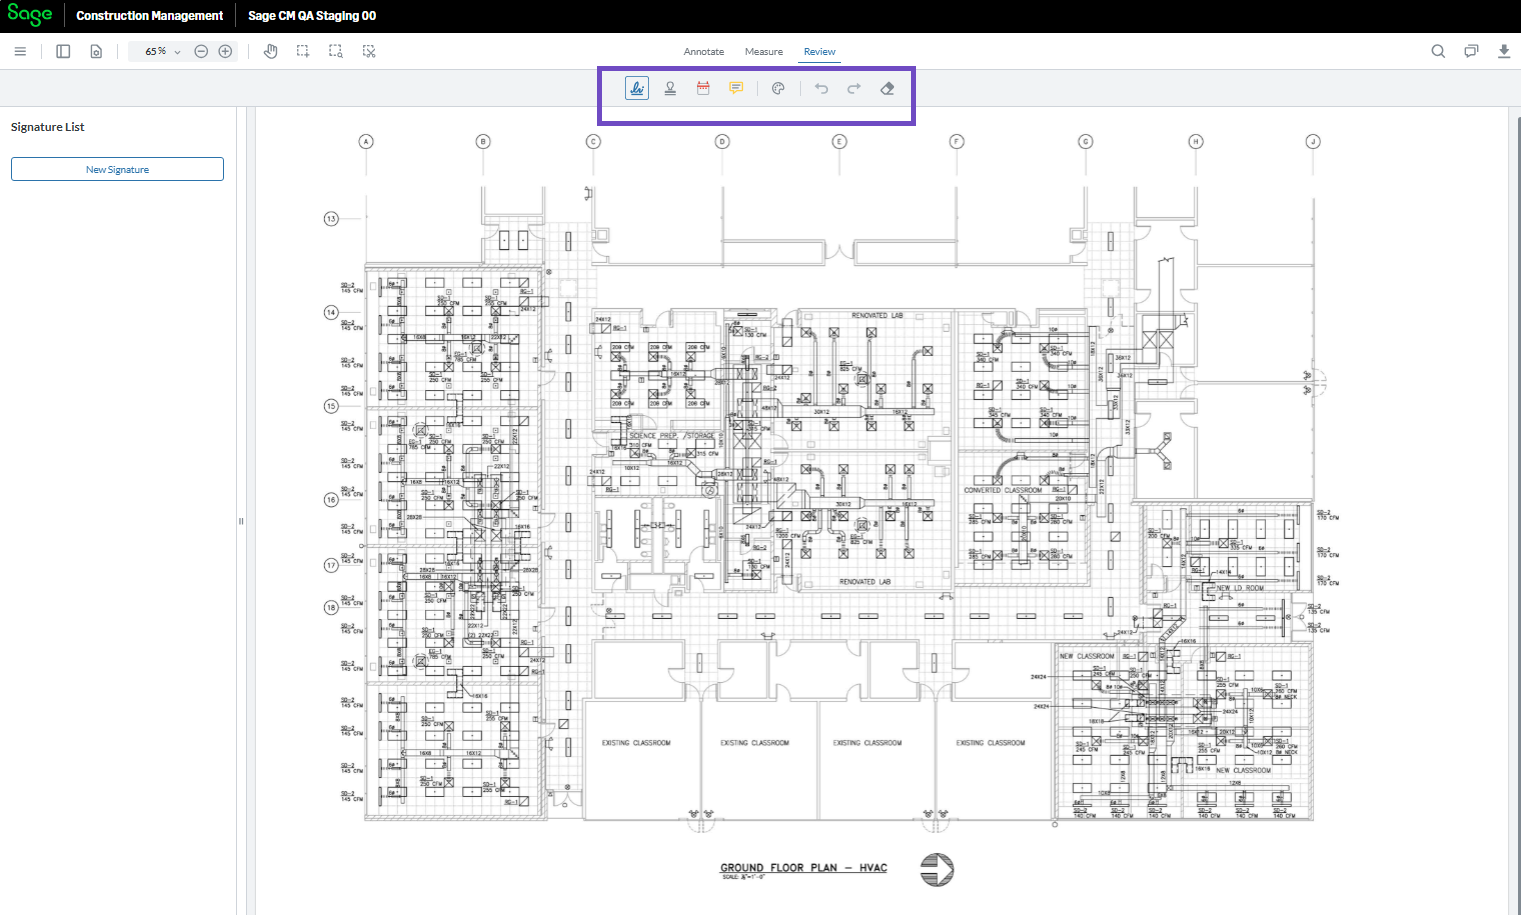The image size is (1521, 915).
Task: Click the zoom out minus button
Action: coord(201,51)
